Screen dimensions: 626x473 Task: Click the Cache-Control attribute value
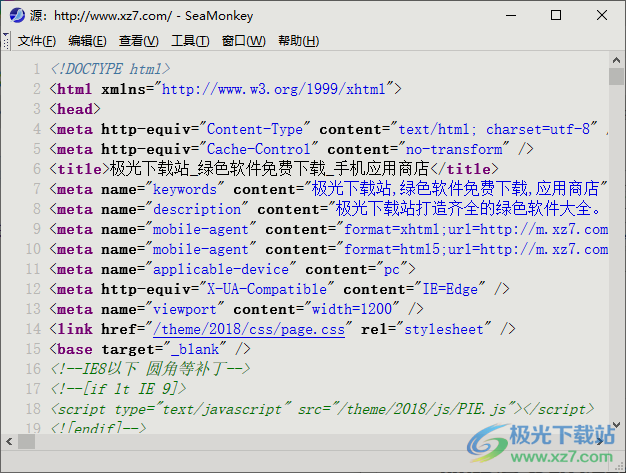click(259, 149)
